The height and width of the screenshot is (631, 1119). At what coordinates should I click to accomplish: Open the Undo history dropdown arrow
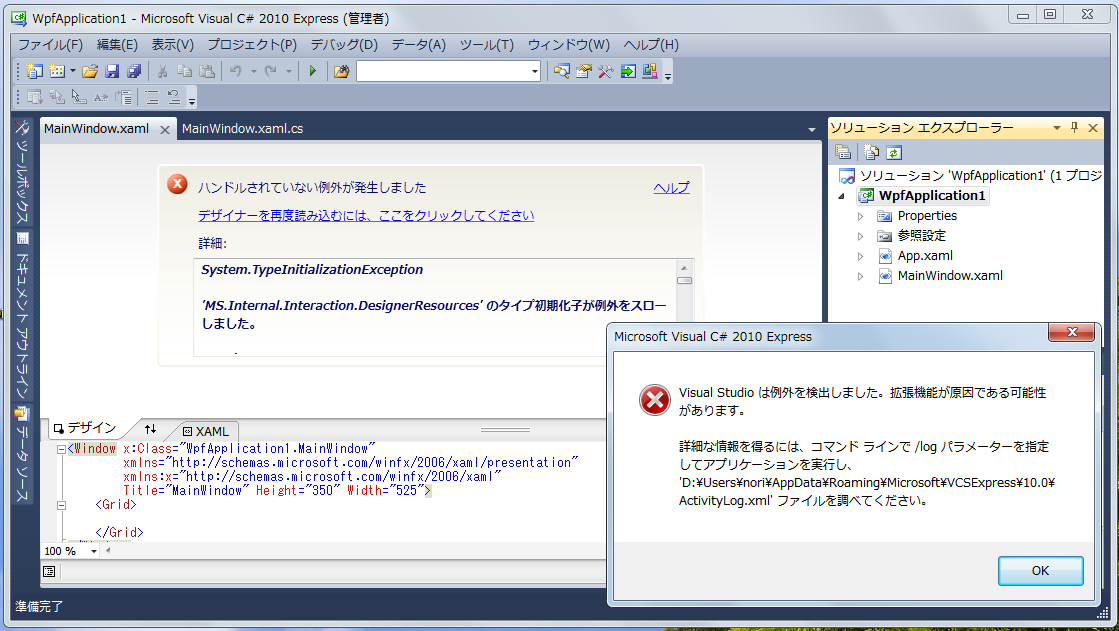(x=253, y=71)
